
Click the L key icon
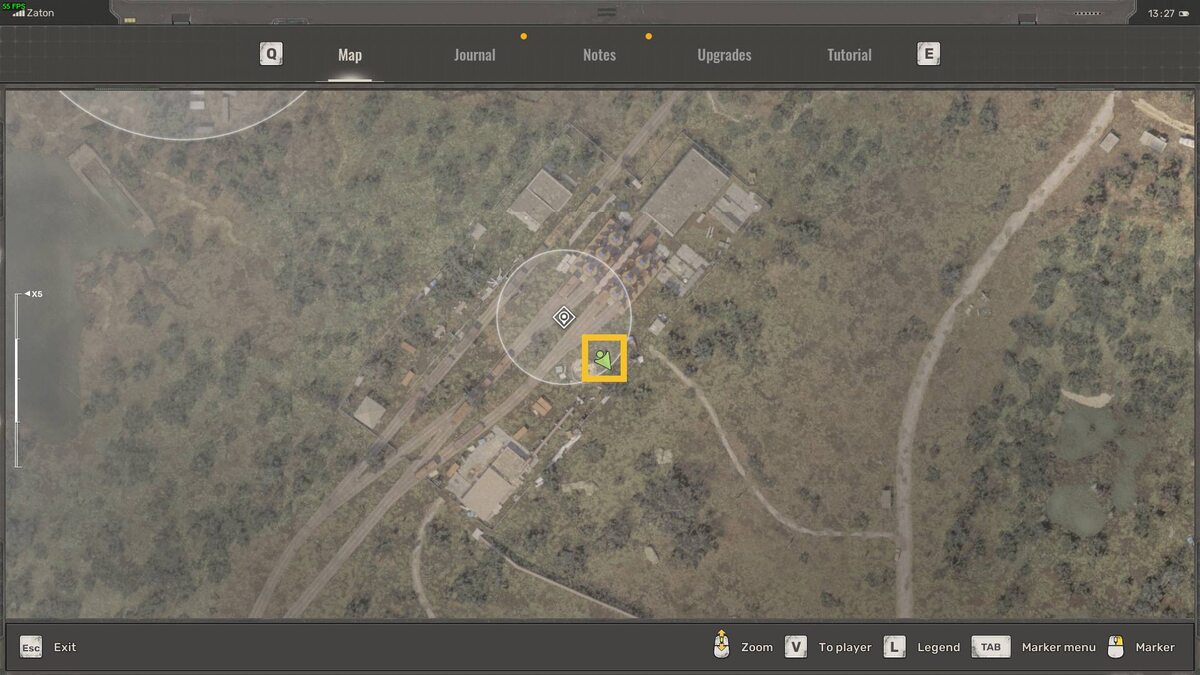click(895, 647)
